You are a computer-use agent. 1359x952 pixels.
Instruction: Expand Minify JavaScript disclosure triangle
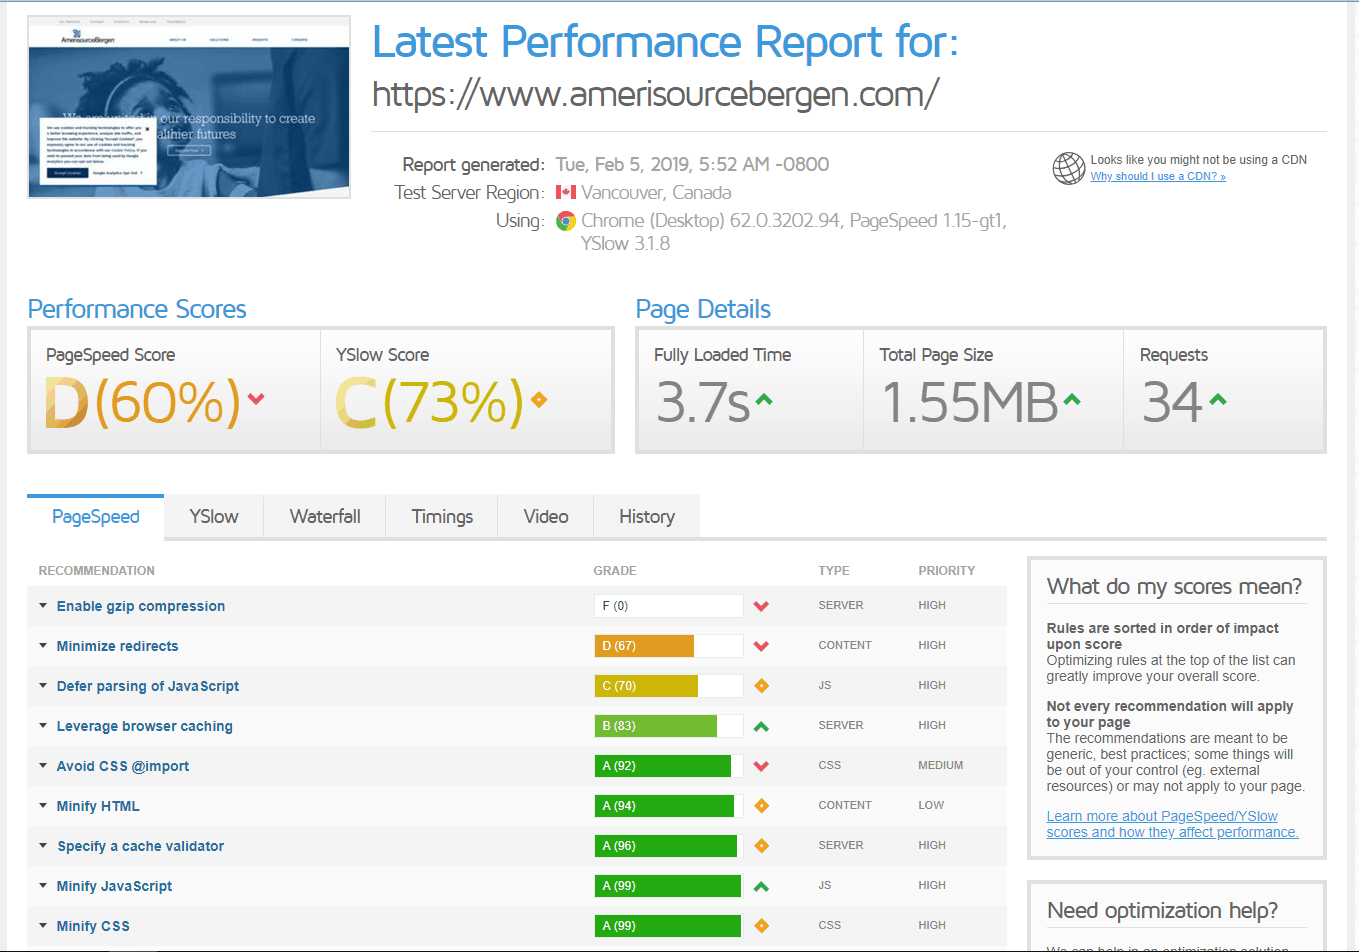[x=43, y=885]
